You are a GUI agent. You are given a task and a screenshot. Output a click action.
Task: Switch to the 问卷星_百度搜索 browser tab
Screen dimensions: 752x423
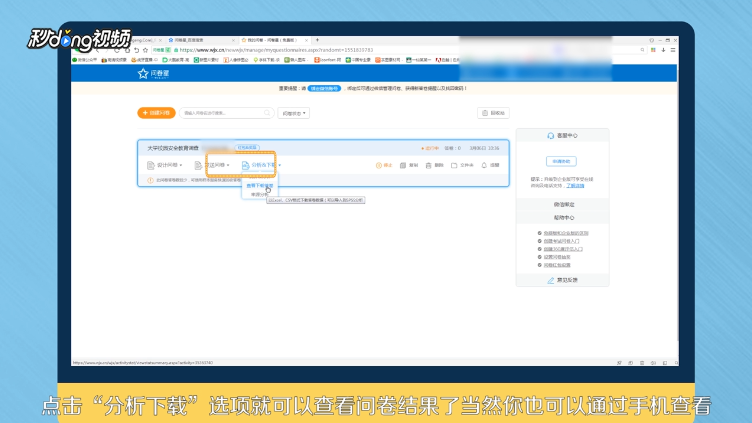click(200, 40)
